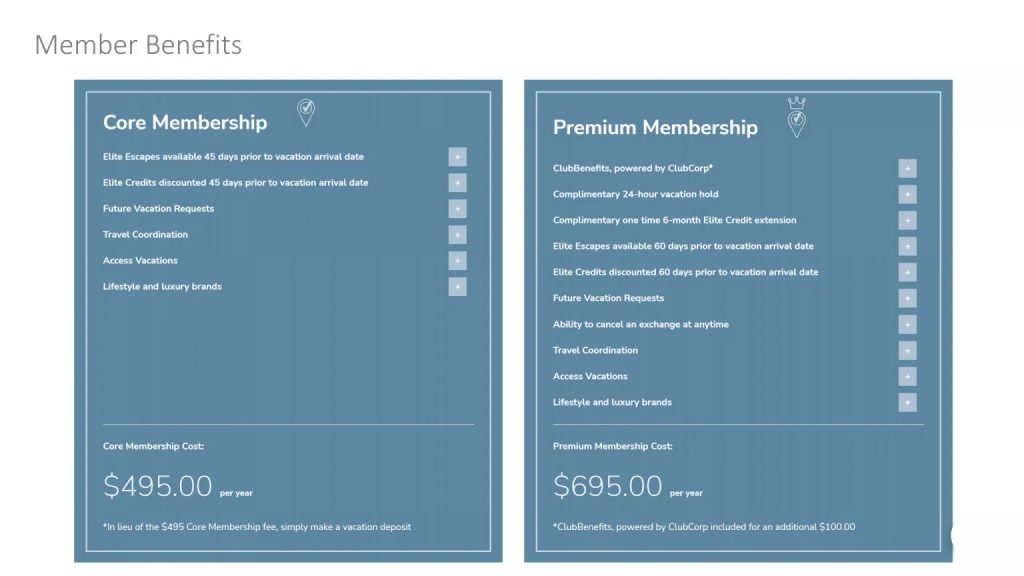Expand Core Future Vacation Requests plus button

click(457, 209)
